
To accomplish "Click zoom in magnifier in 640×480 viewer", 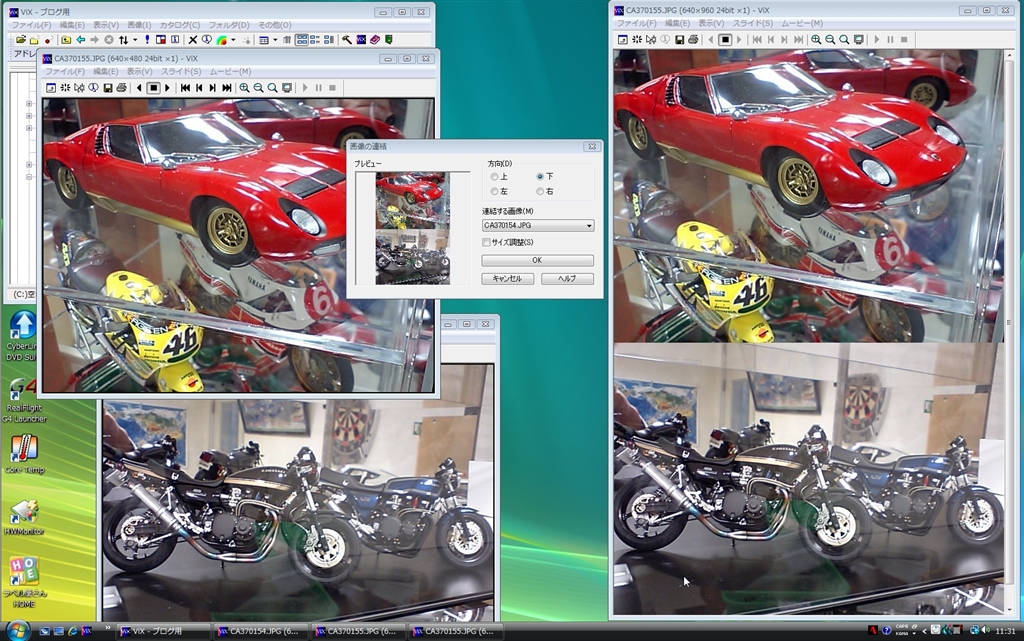I will [244, 87].
